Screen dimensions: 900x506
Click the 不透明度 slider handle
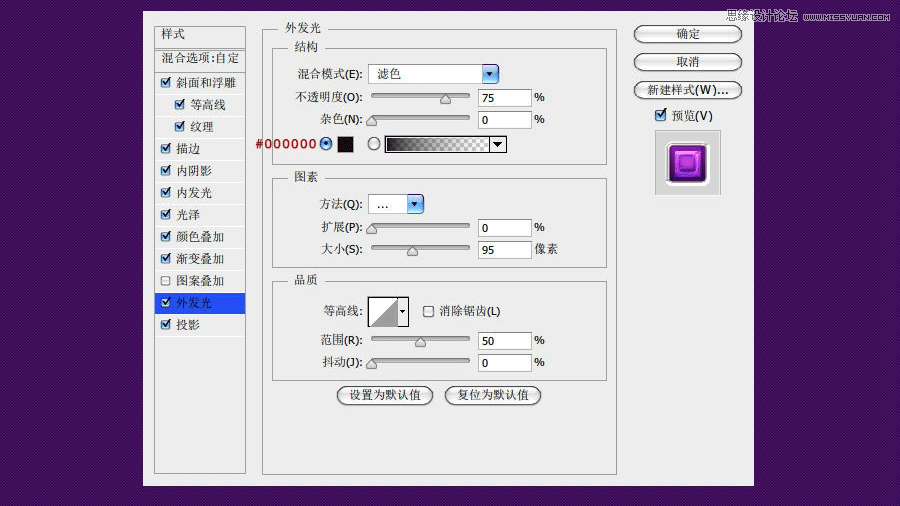click(x=445, y=99)
